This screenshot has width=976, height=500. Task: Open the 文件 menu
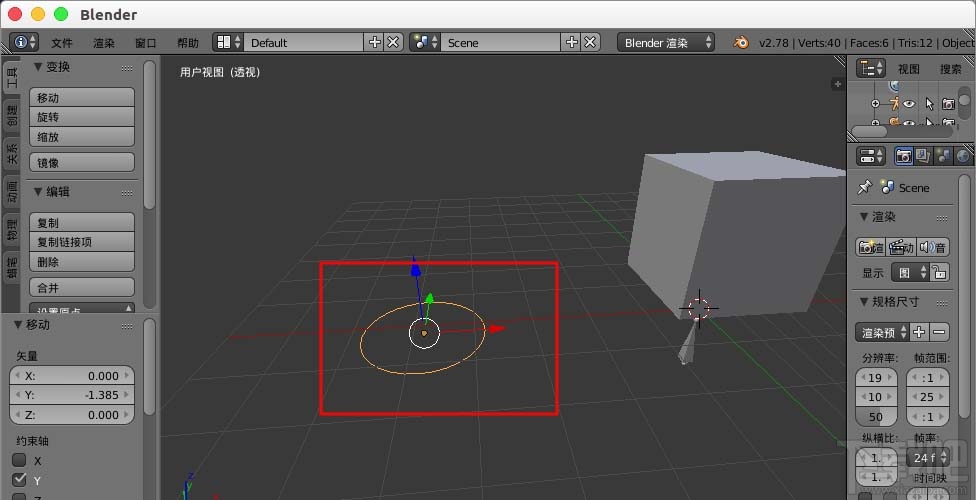coord(62,43)
